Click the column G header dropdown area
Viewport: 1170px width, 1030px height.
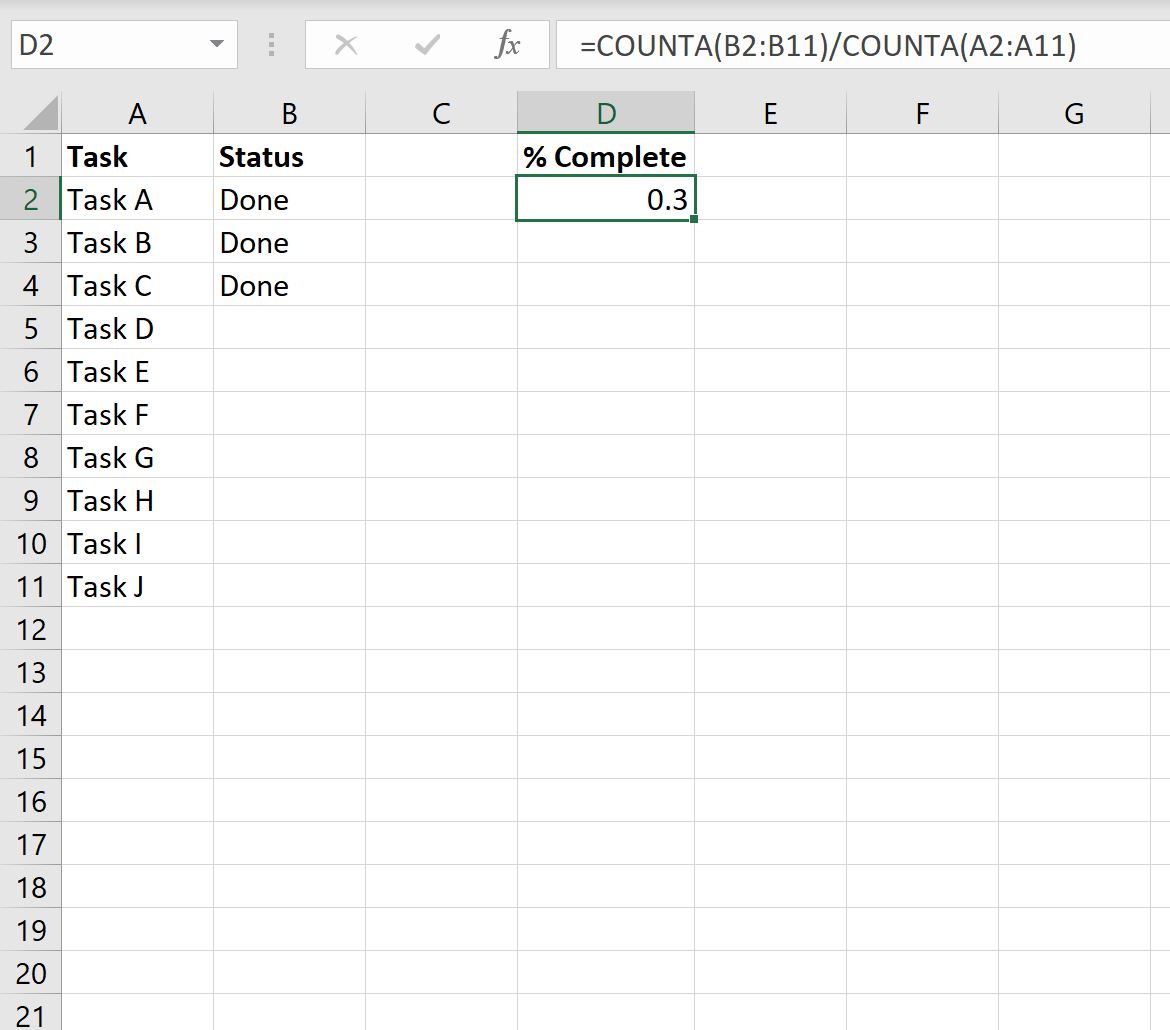(x=1073, y=111)
